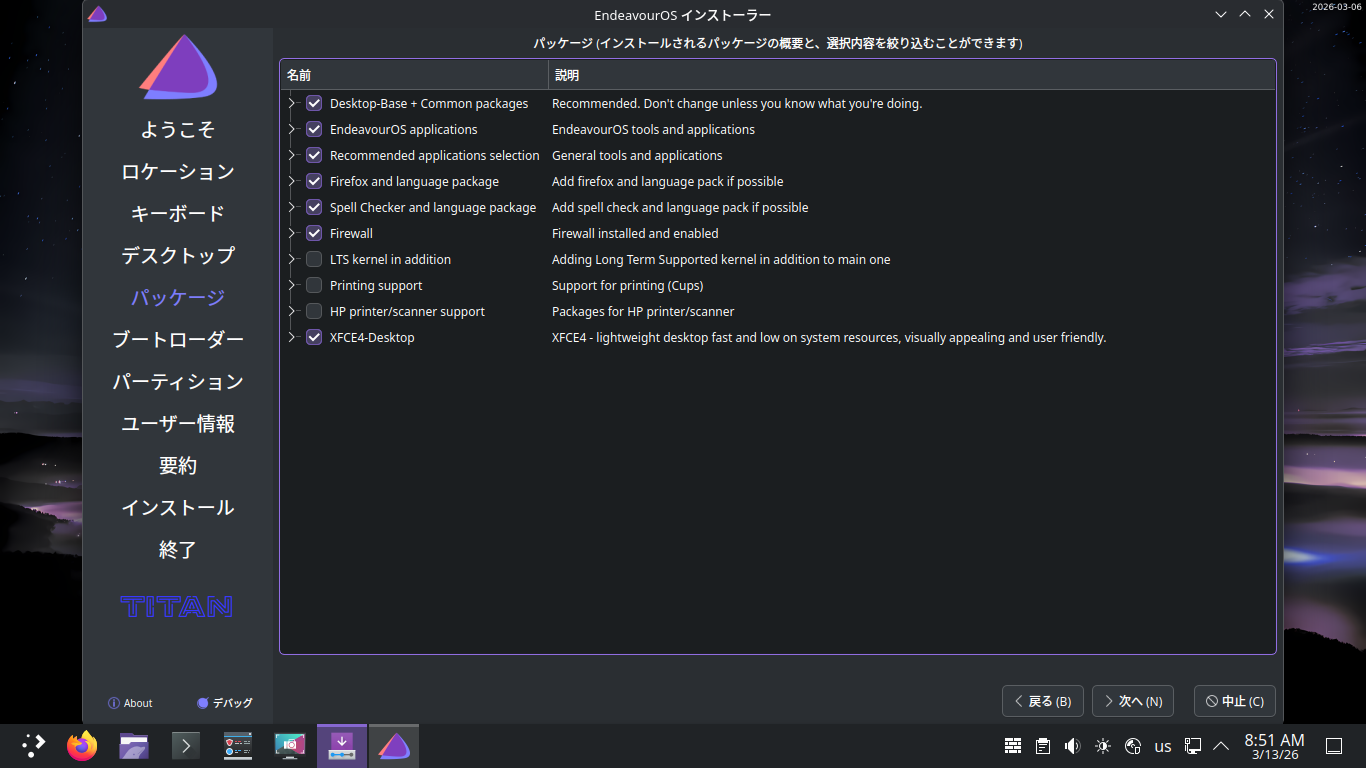The height and width of the screenshot is (768, 1366).
Task: Expand the EndeavourOS applications group
Action: click(292, 129)
